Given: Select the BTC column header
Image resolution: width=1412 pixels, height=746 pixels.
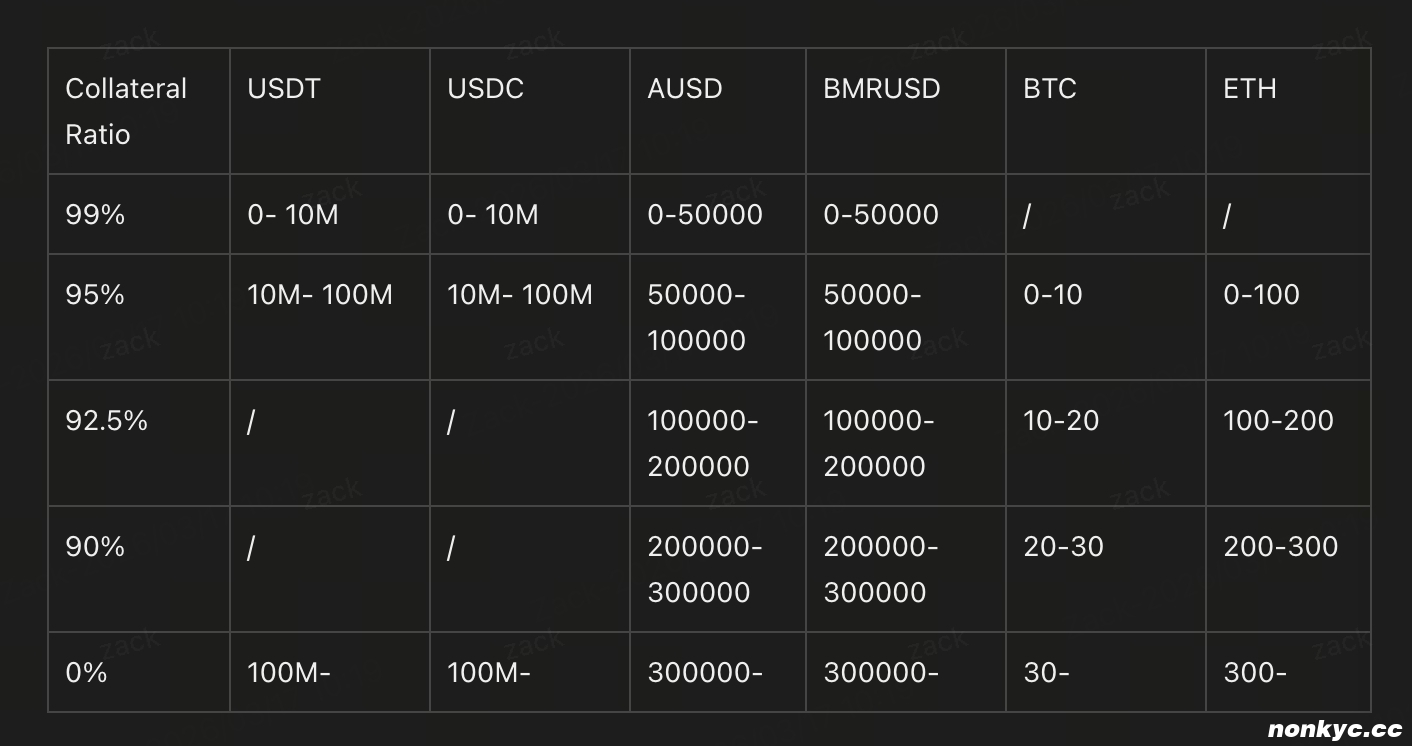Looking at the screenshot, I should [1050, 89].
